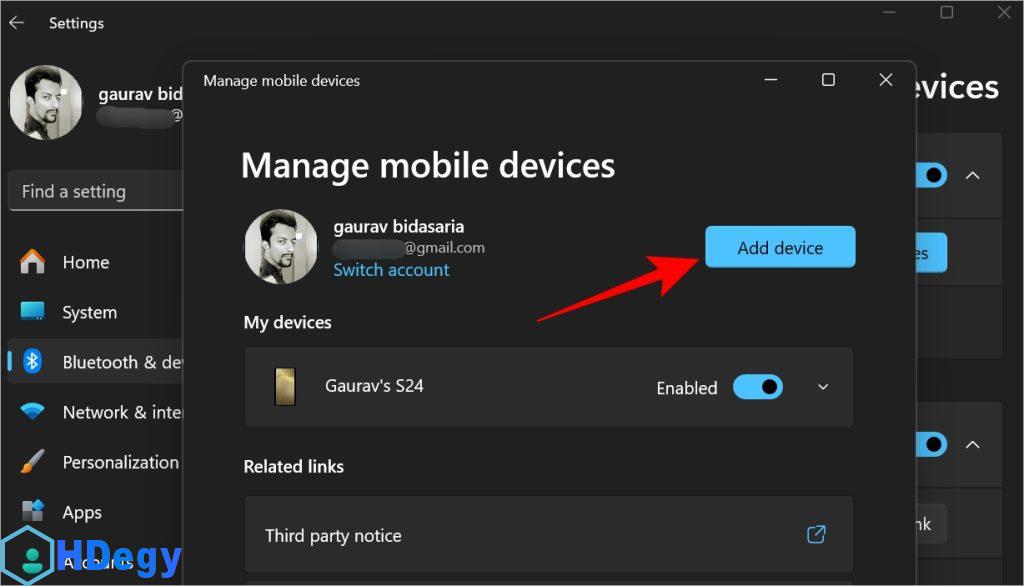
Task: Collapse the upper section chevron in Settings
Action: [x=972, y=175]
